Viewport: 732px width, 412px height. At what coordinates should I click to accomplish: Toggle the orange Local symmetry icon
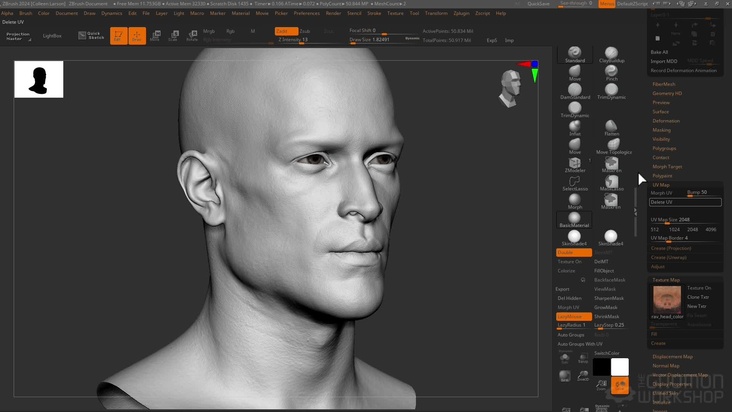620,385
